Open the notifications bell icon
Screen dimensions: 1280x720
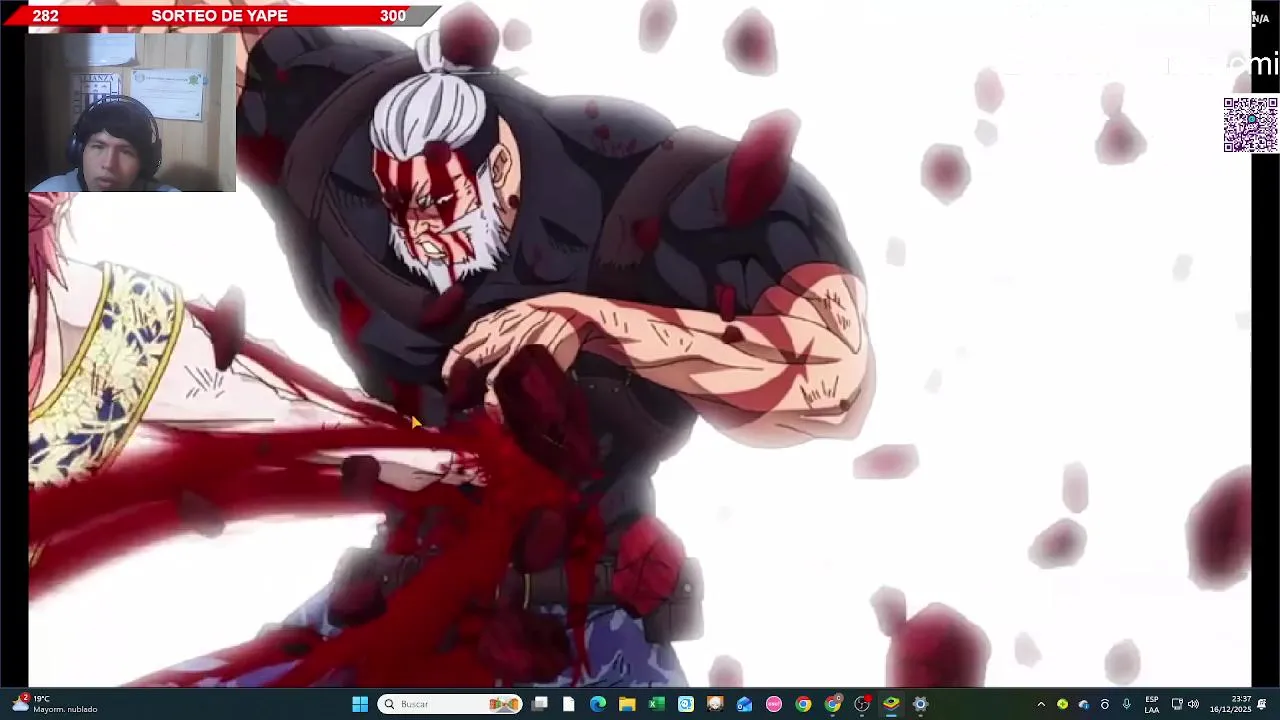pyautogui.click(x=1262, y=704)
